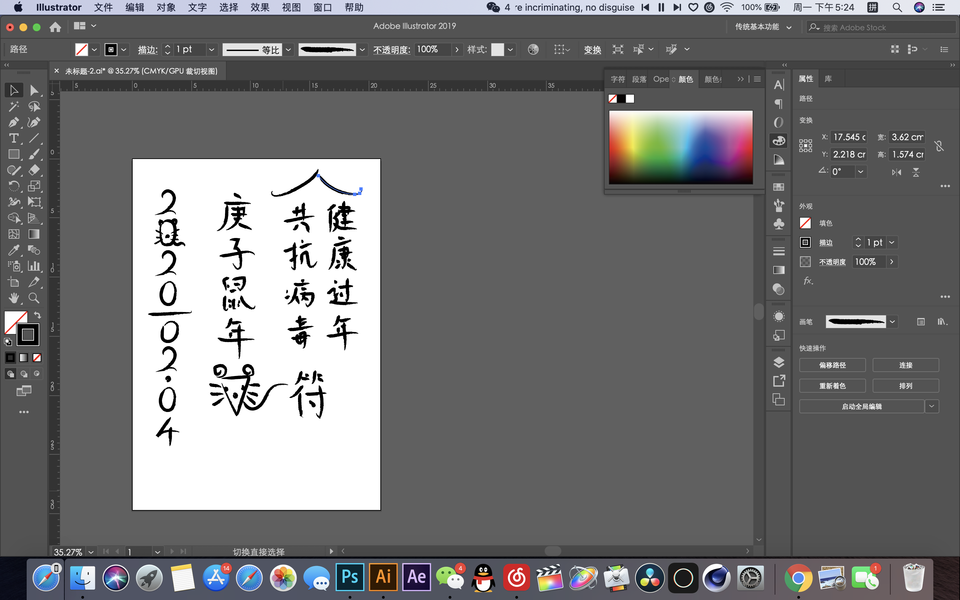This screenshot has width=960, height=600.
Task: Open the 文件 (File) menu
Action: [103, 7]
